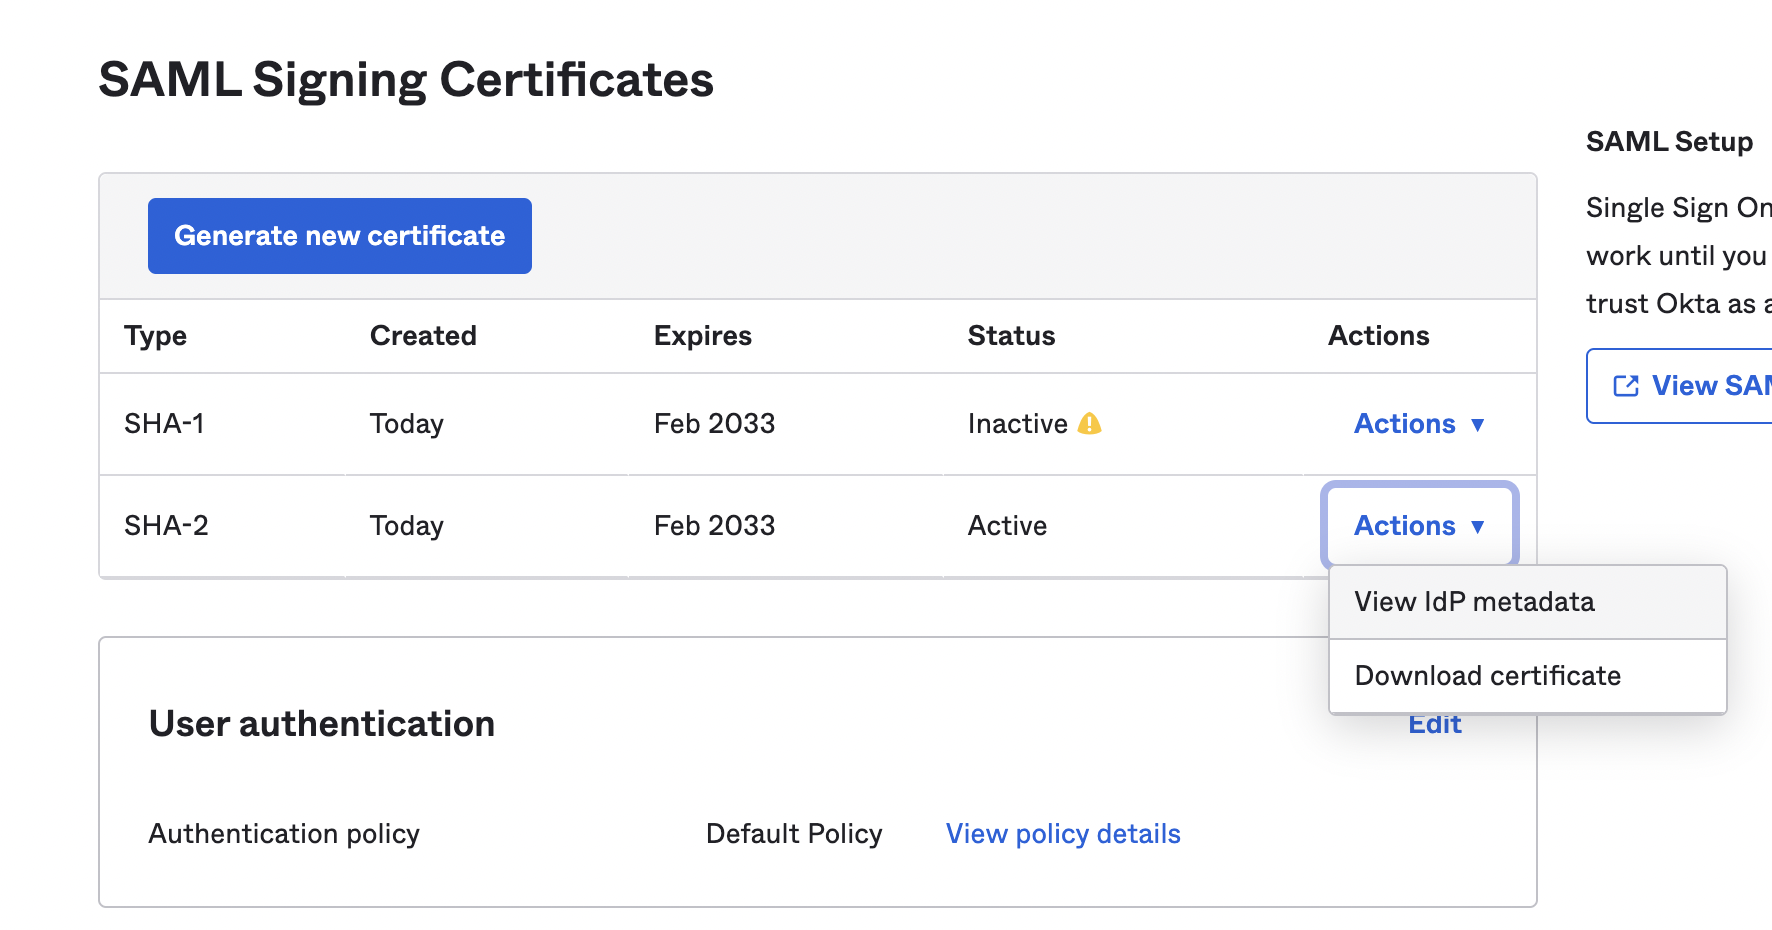Click the Type column header
Image resolution: width=1772 pixels, height=930 pixels.
(x=155, y=336)
